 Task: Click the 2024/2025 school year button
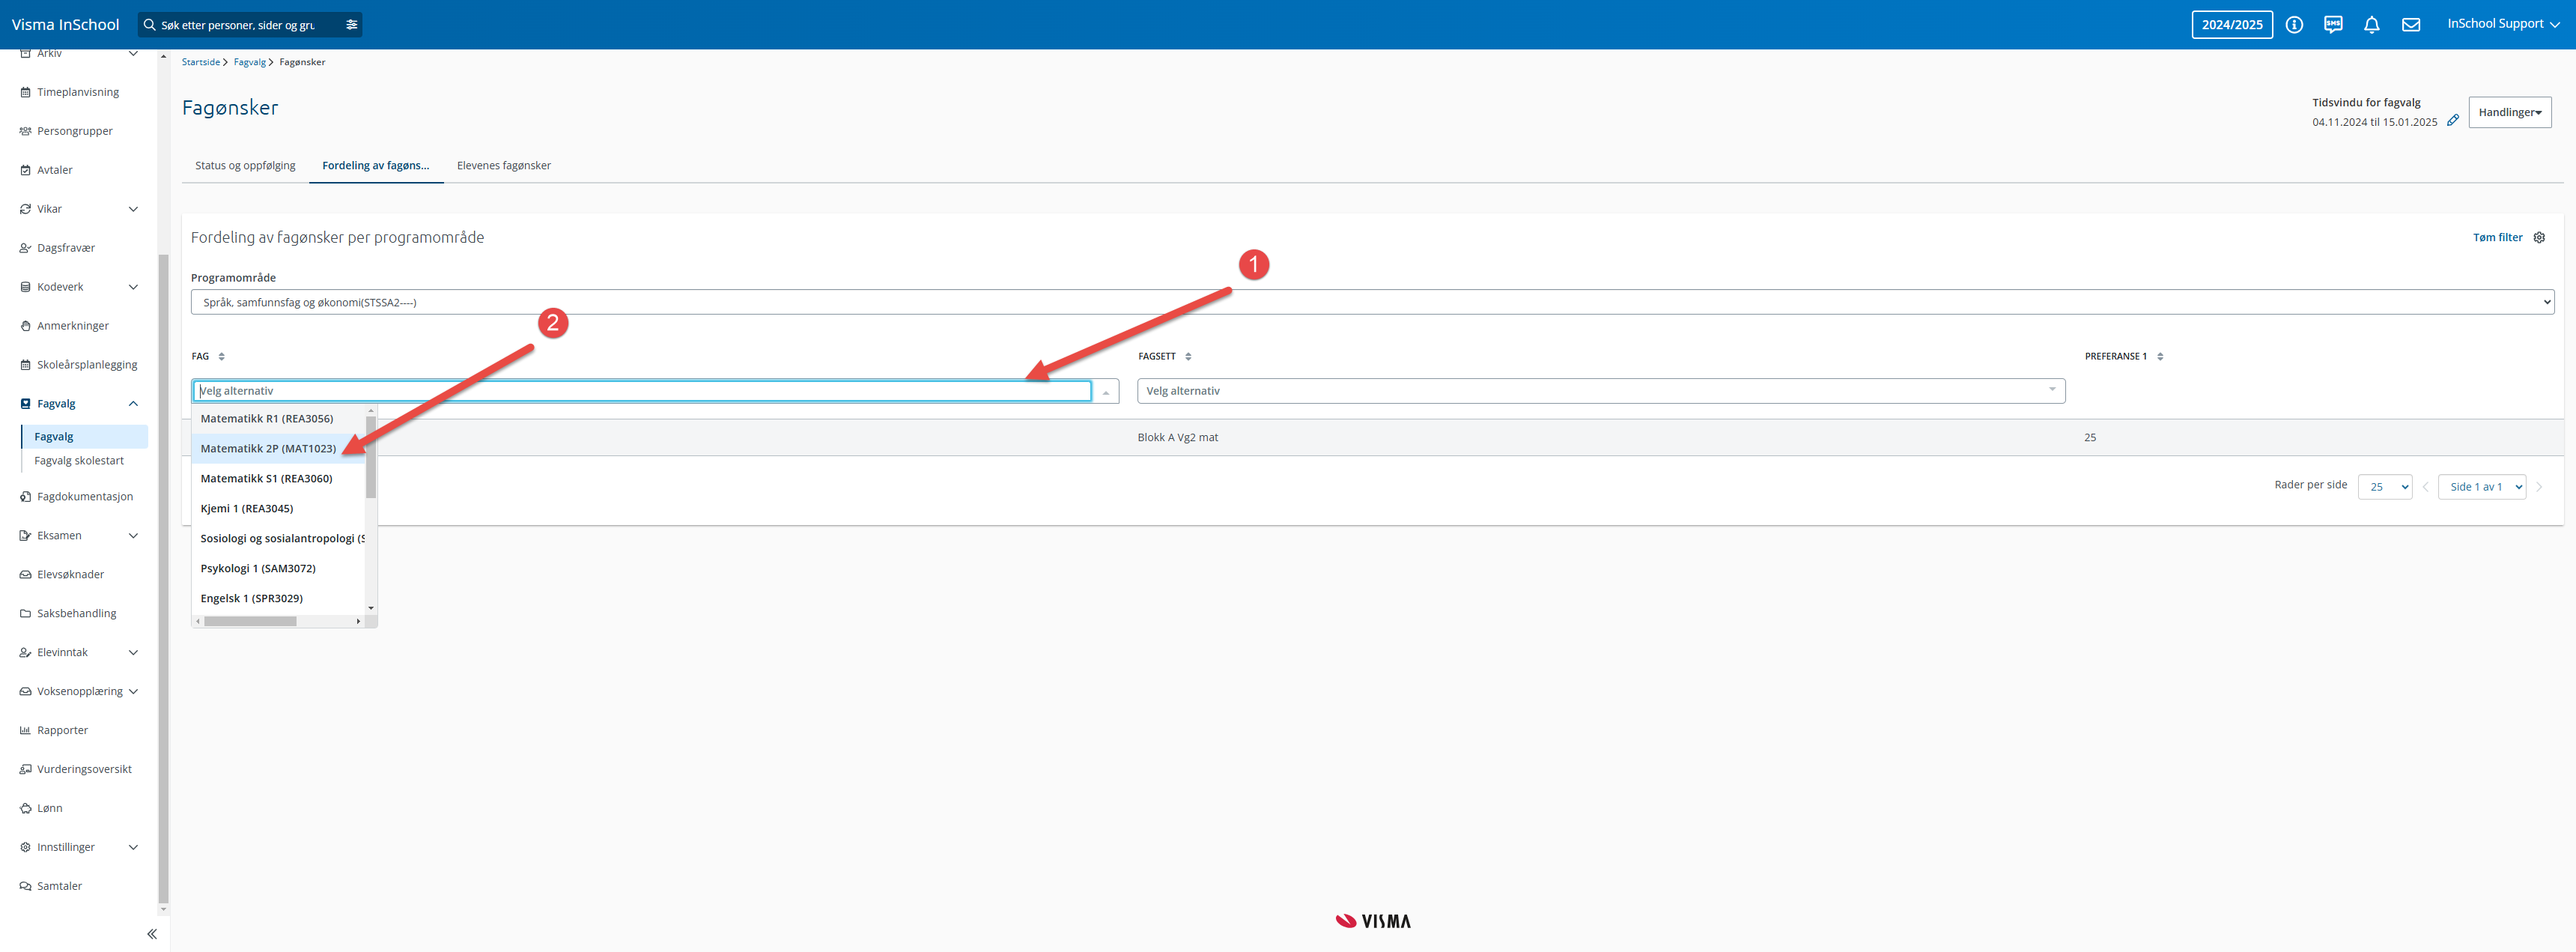(2231, 25)
